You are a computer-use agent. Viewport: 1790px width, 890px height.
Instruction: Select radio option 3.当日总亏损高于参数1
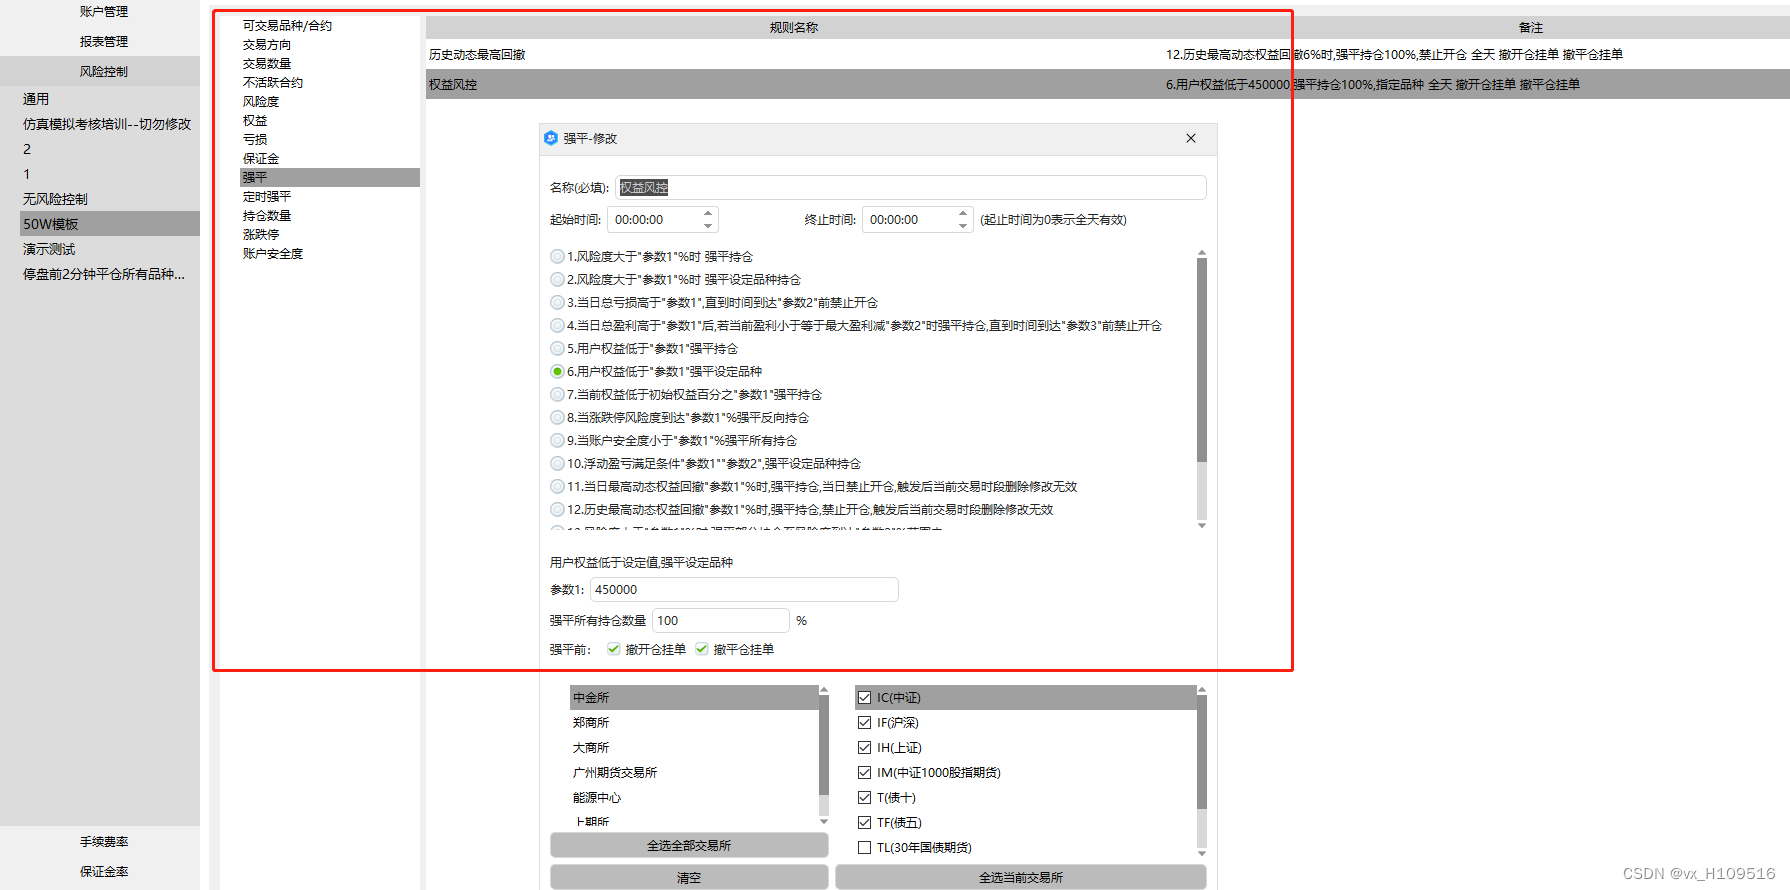(x=557, y=303)
